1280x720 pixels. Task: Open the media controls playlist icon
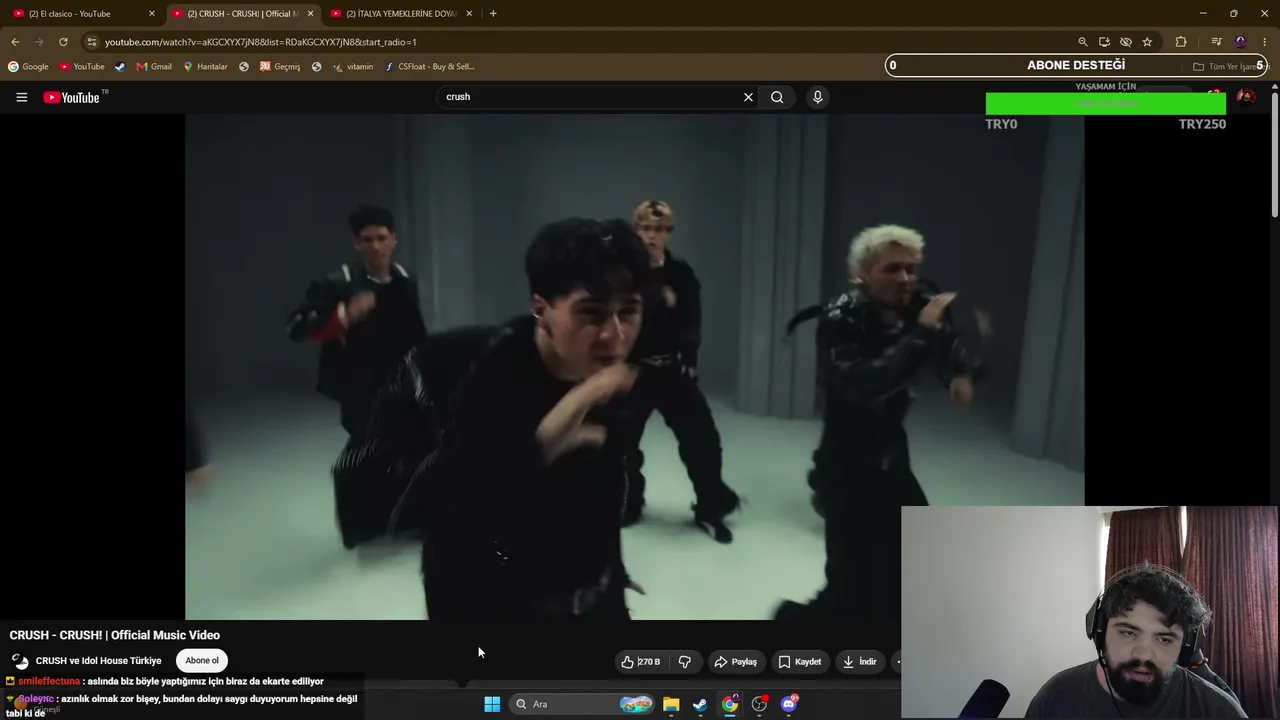[1216, 42]
